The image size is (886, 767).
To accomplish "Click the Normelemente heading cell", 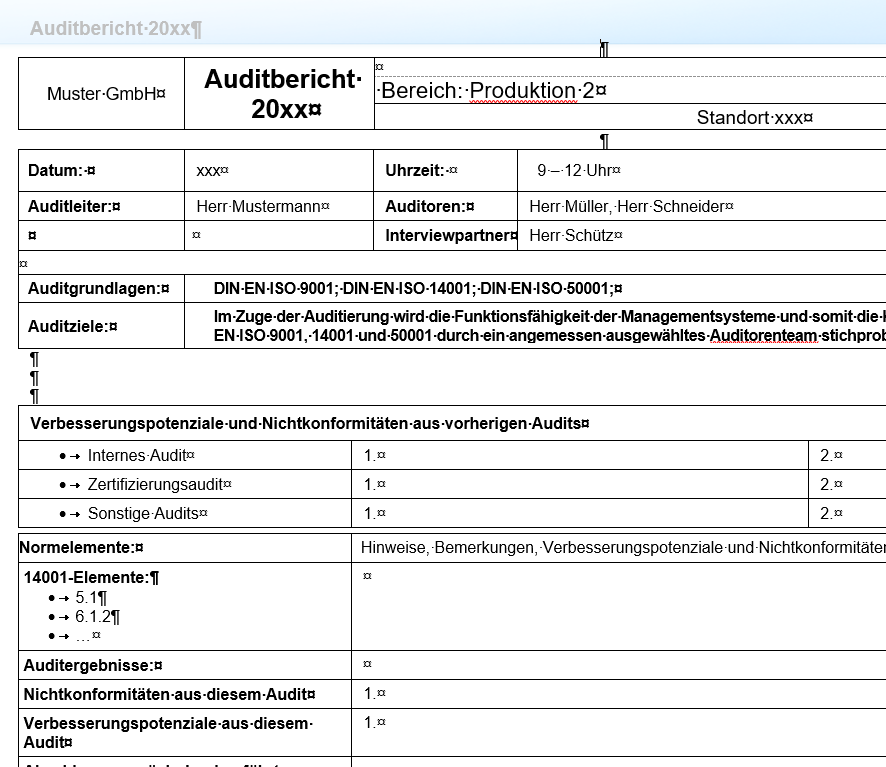I will [81, 548].
